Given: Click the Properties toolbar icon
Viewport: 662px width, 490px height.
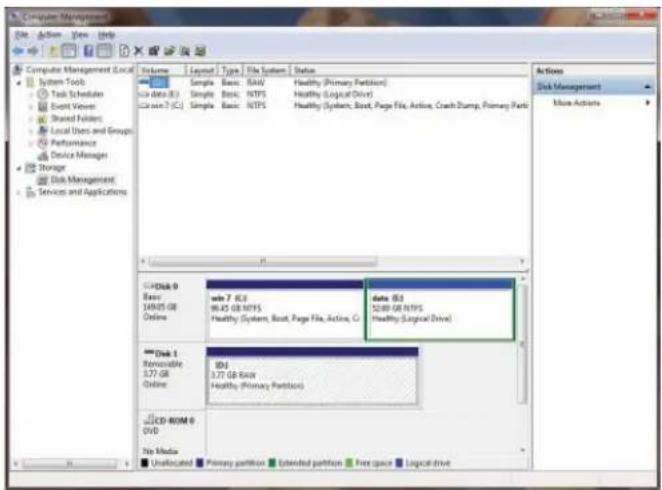Looking at the screenshot, I should click(x=154, y=51).
